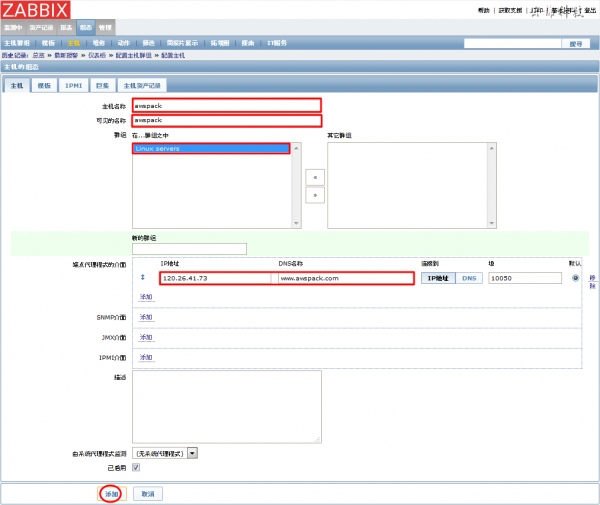600x505 pixels.
Task: Open the agent proxy monitoring dropdown
Action: [x=166, y=452]
